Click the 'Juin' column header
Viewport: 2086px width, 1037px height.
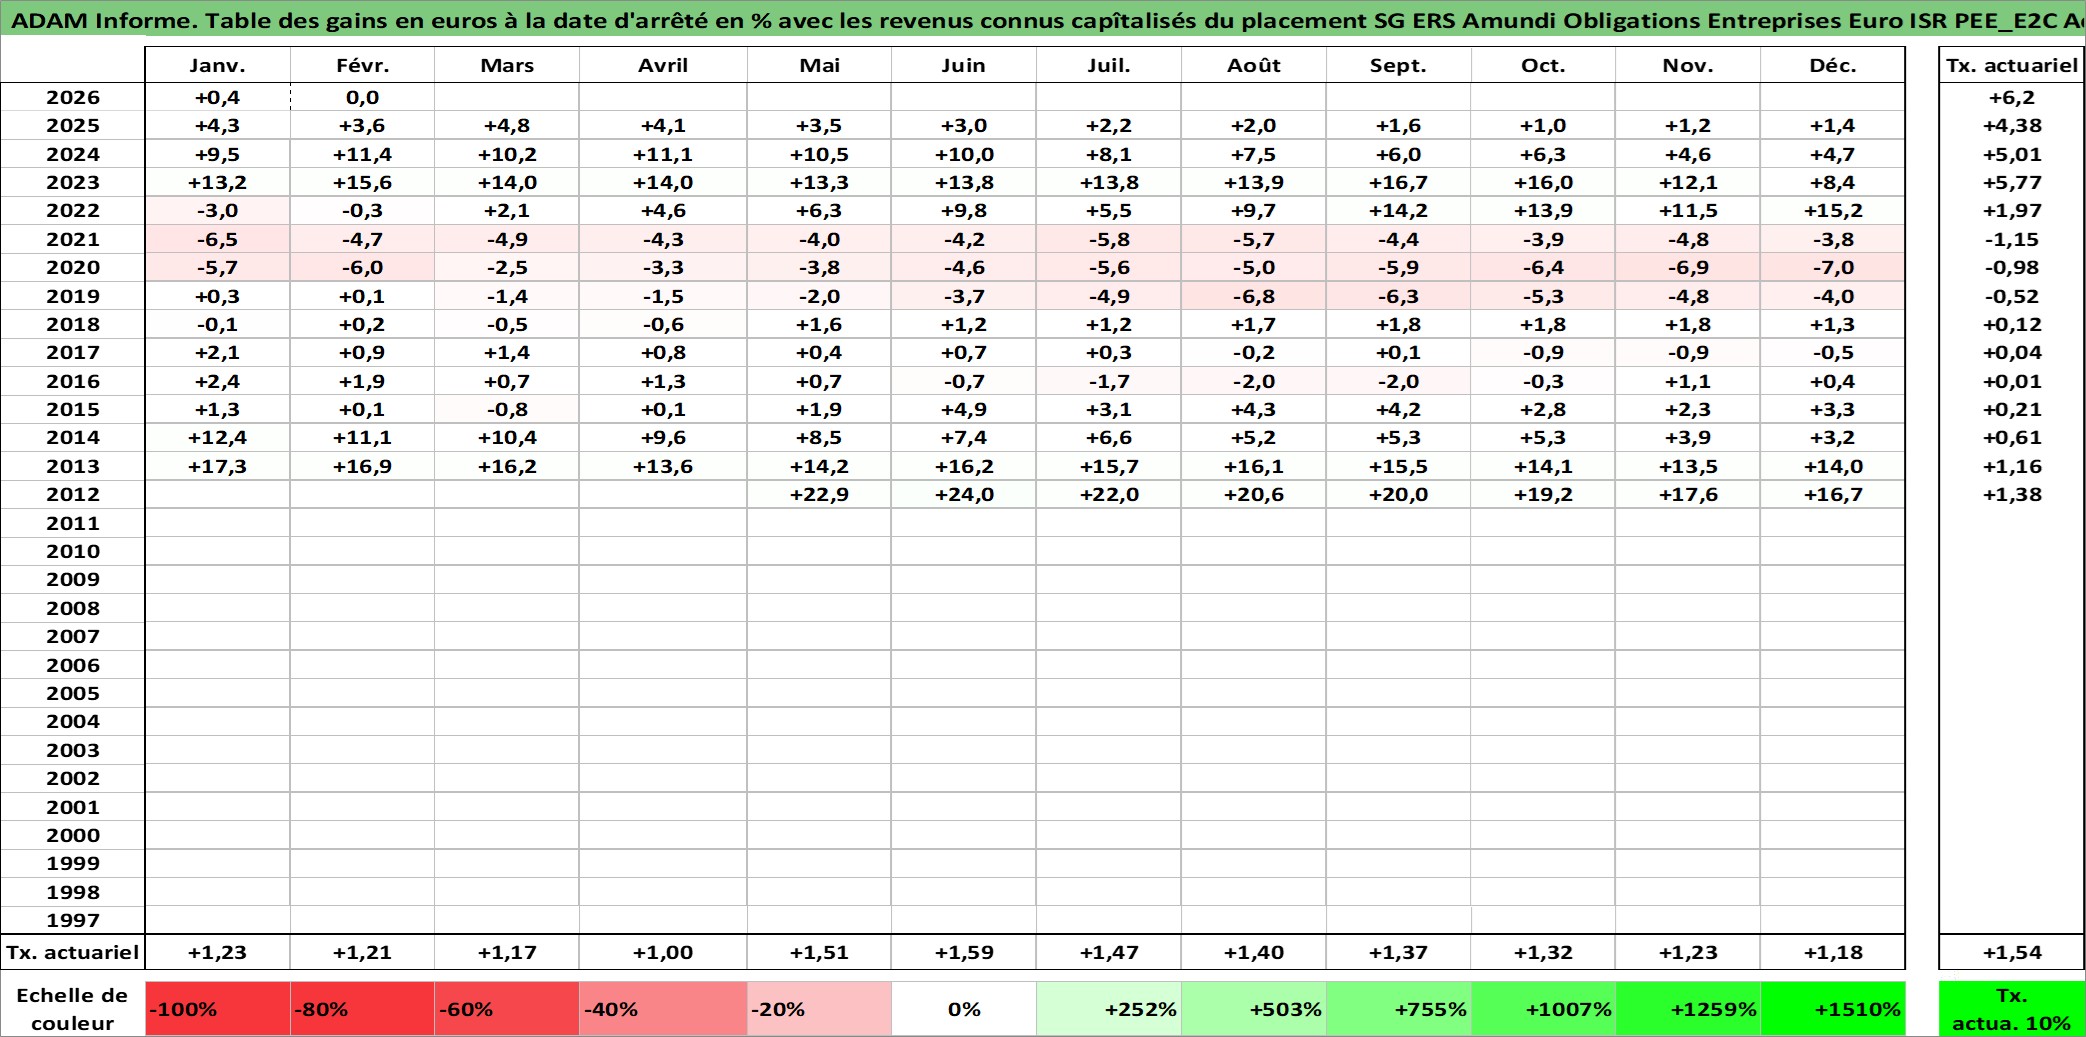[x=964, y=65]
